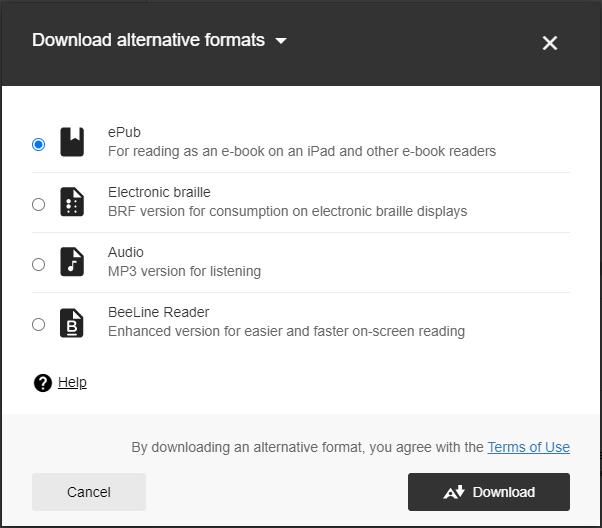Select the ePub radio button

38,144
